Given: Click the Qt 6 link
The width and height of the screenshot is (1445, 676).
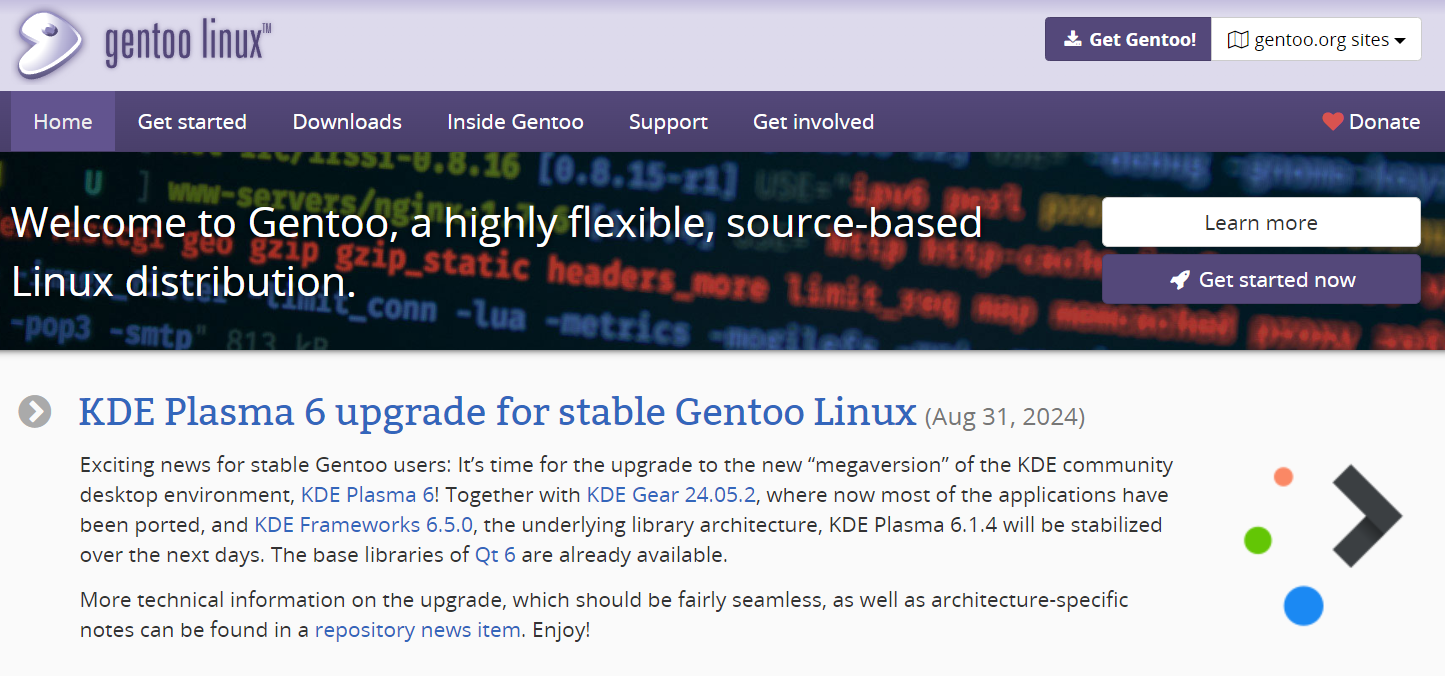Looking at the screenshot, I should [495, 555].
